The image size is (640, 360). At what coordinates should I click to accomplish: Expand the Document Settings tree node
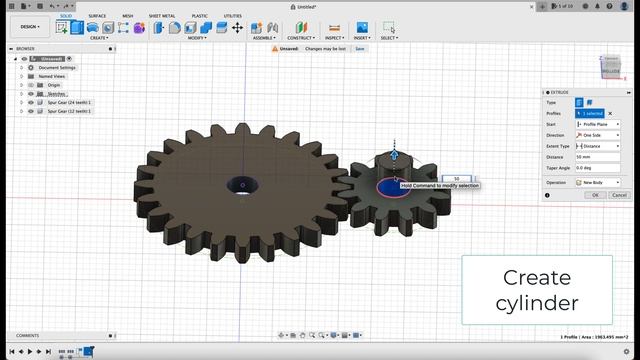point(22,68)
